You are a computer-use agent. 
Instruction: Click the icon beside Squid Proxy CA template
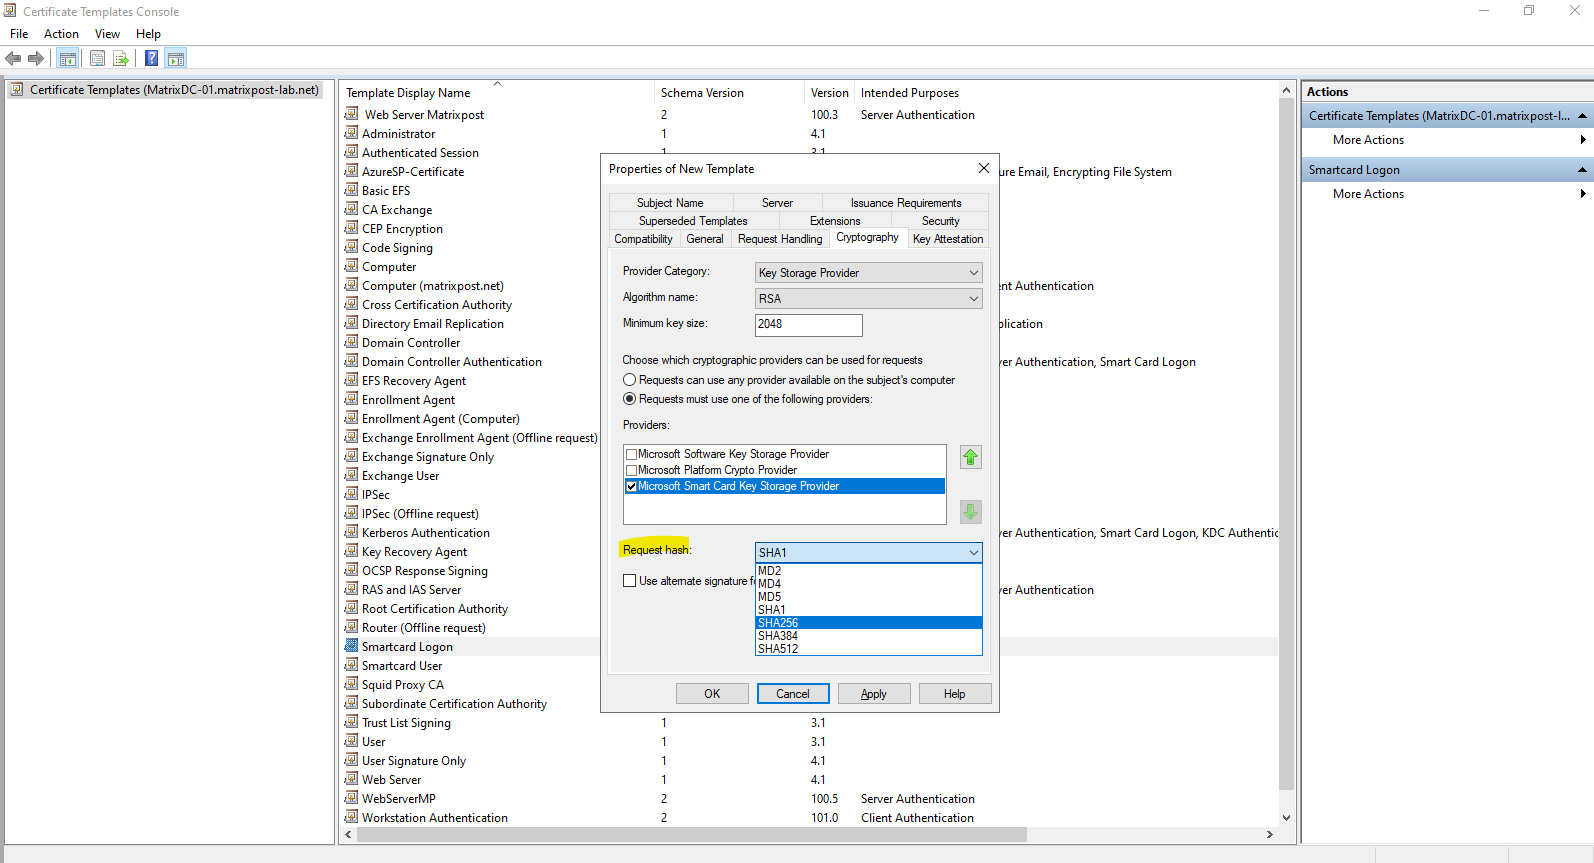[x=352, y=684]
